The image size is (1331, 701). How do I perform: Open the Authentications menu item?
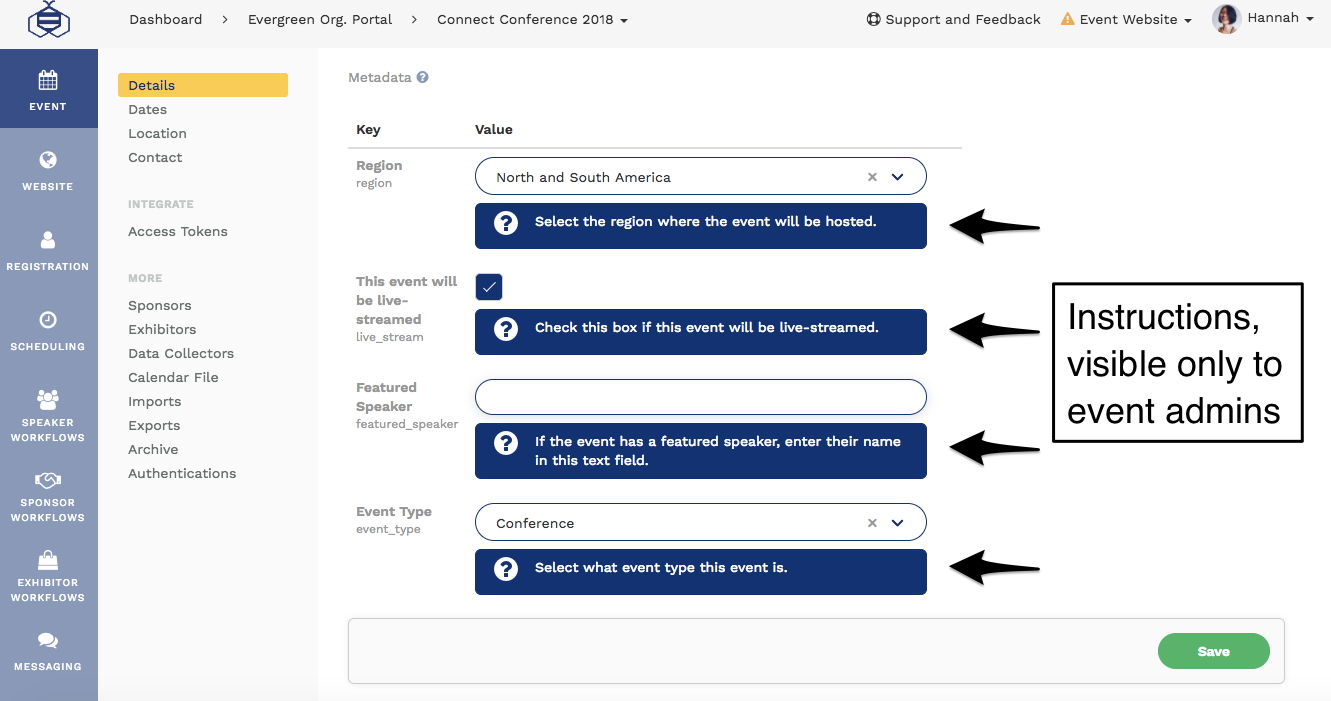[x=182, y=474]
